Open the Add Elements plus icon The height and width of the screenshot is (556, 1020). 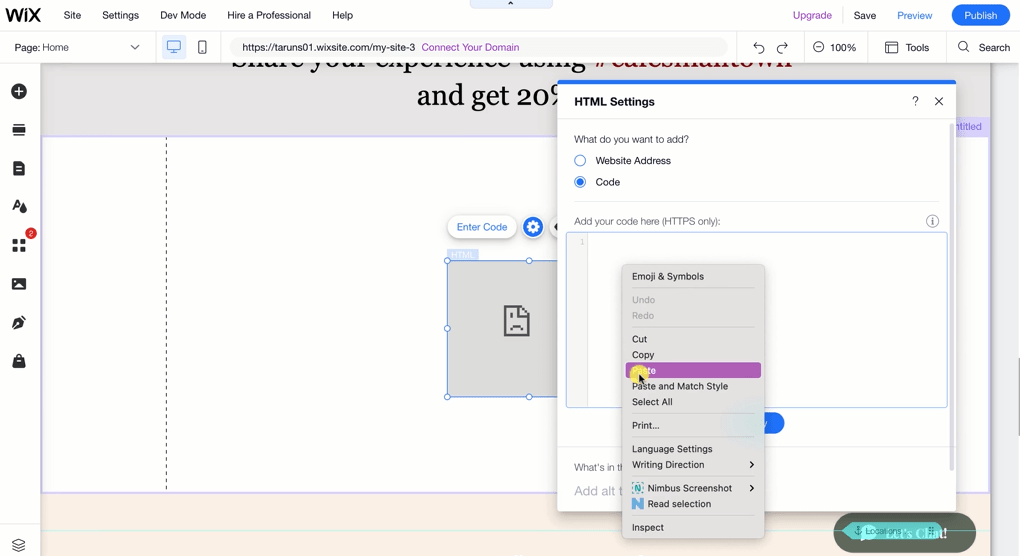(19, 91)
